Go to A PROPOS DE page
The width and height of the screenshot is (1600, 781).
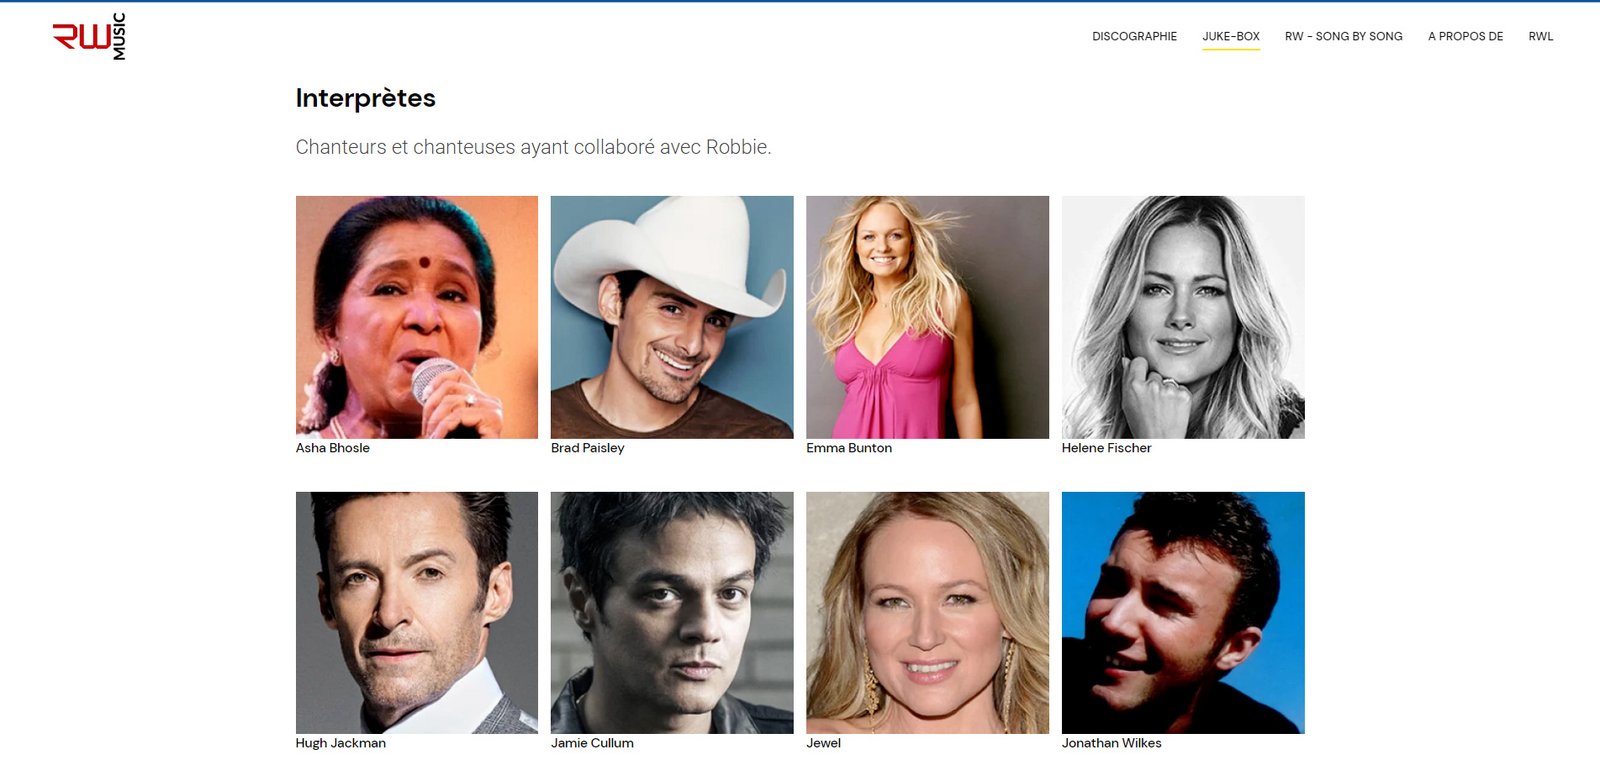1465,36
